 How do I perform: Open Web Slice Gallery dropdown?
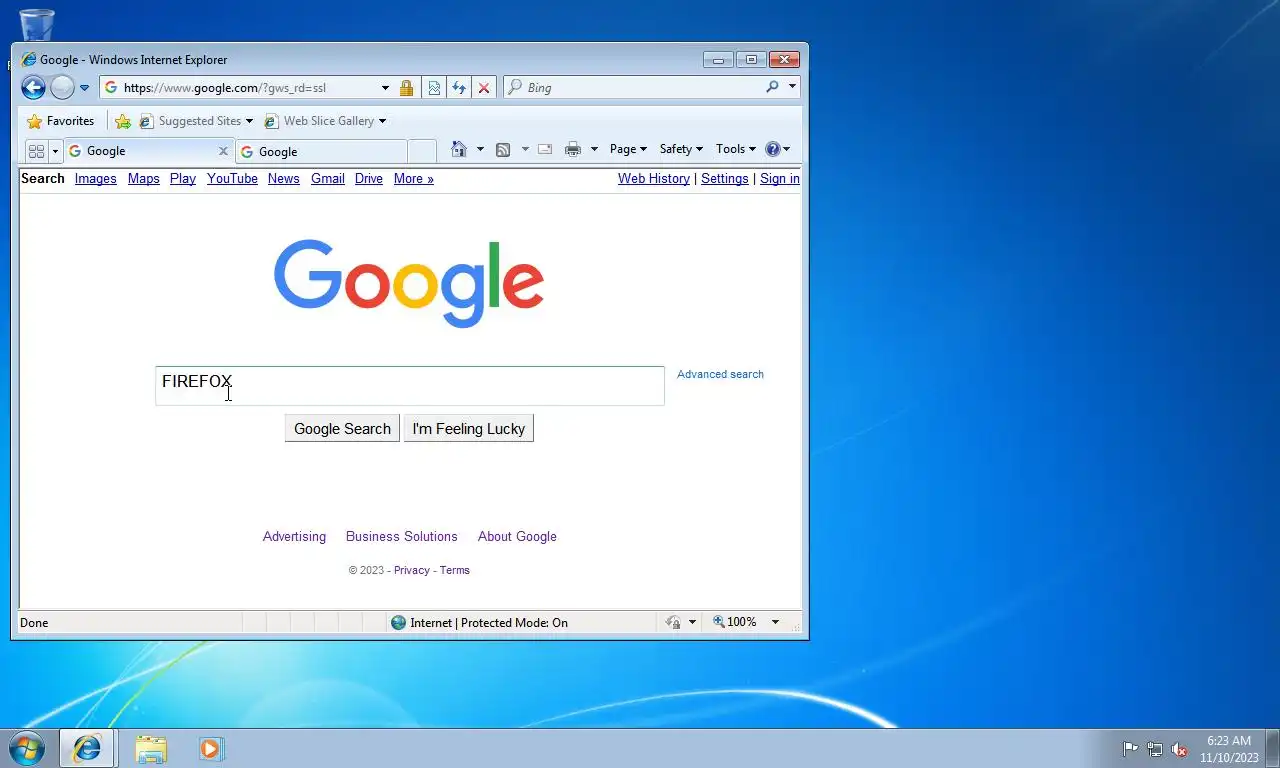(x=325, y=121)
